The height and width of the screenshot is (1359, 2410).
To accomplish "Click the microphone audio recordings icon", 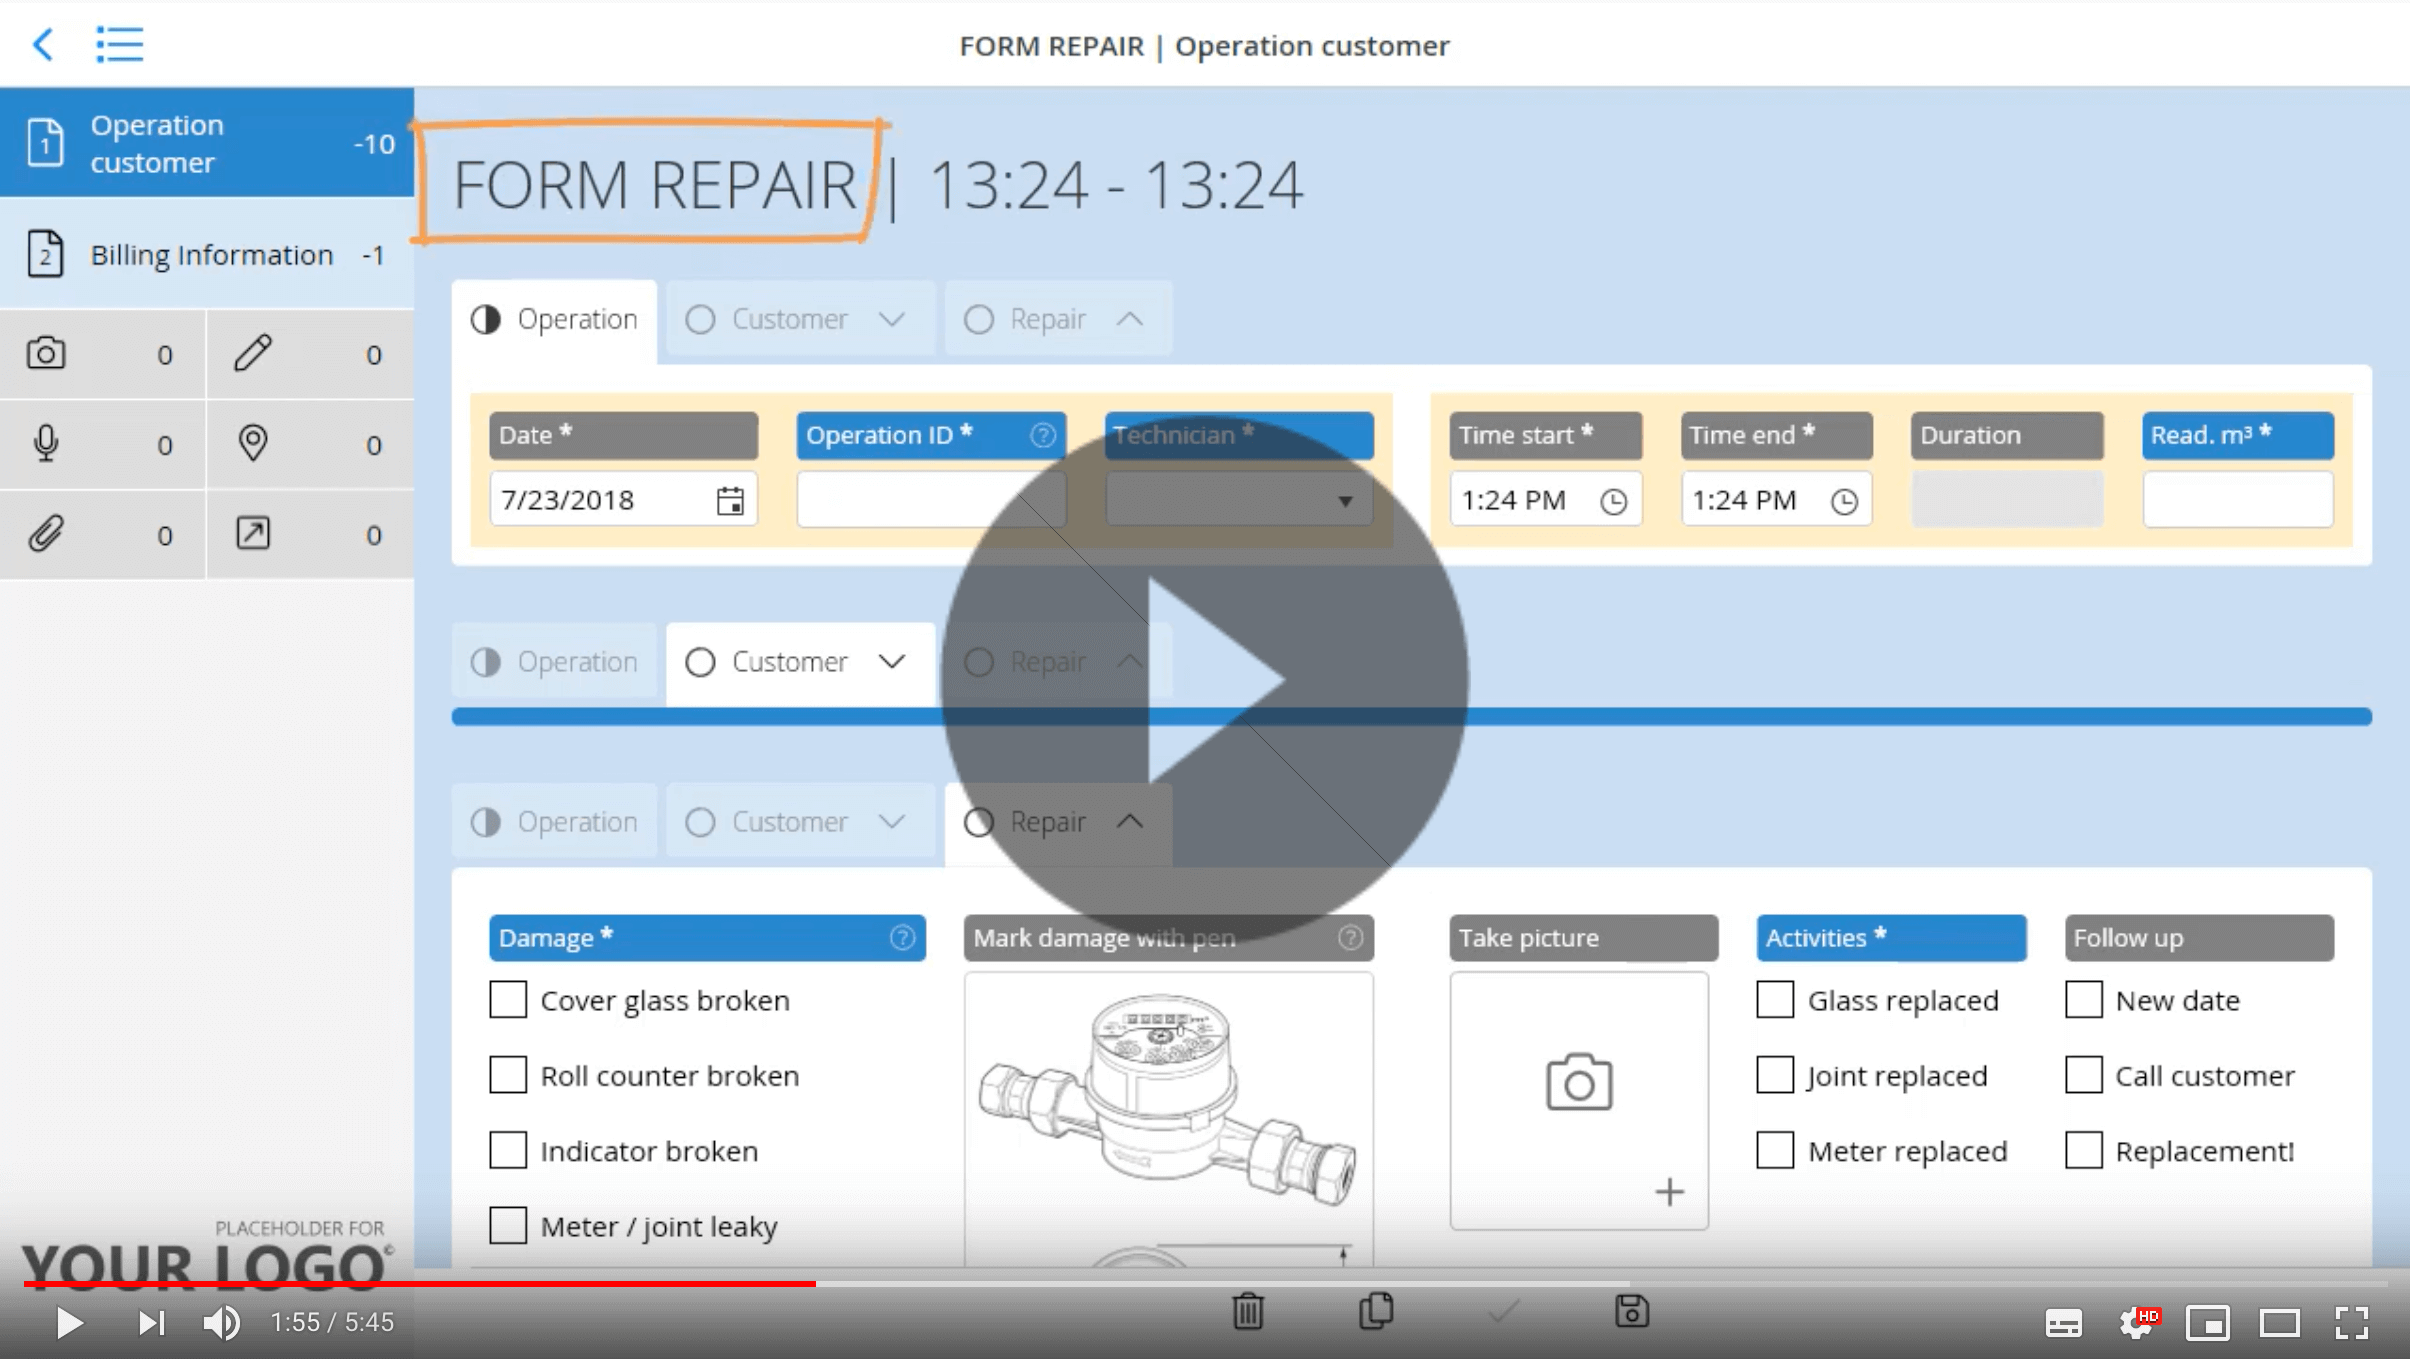I will pyautogui.click(x=46, y=444).
